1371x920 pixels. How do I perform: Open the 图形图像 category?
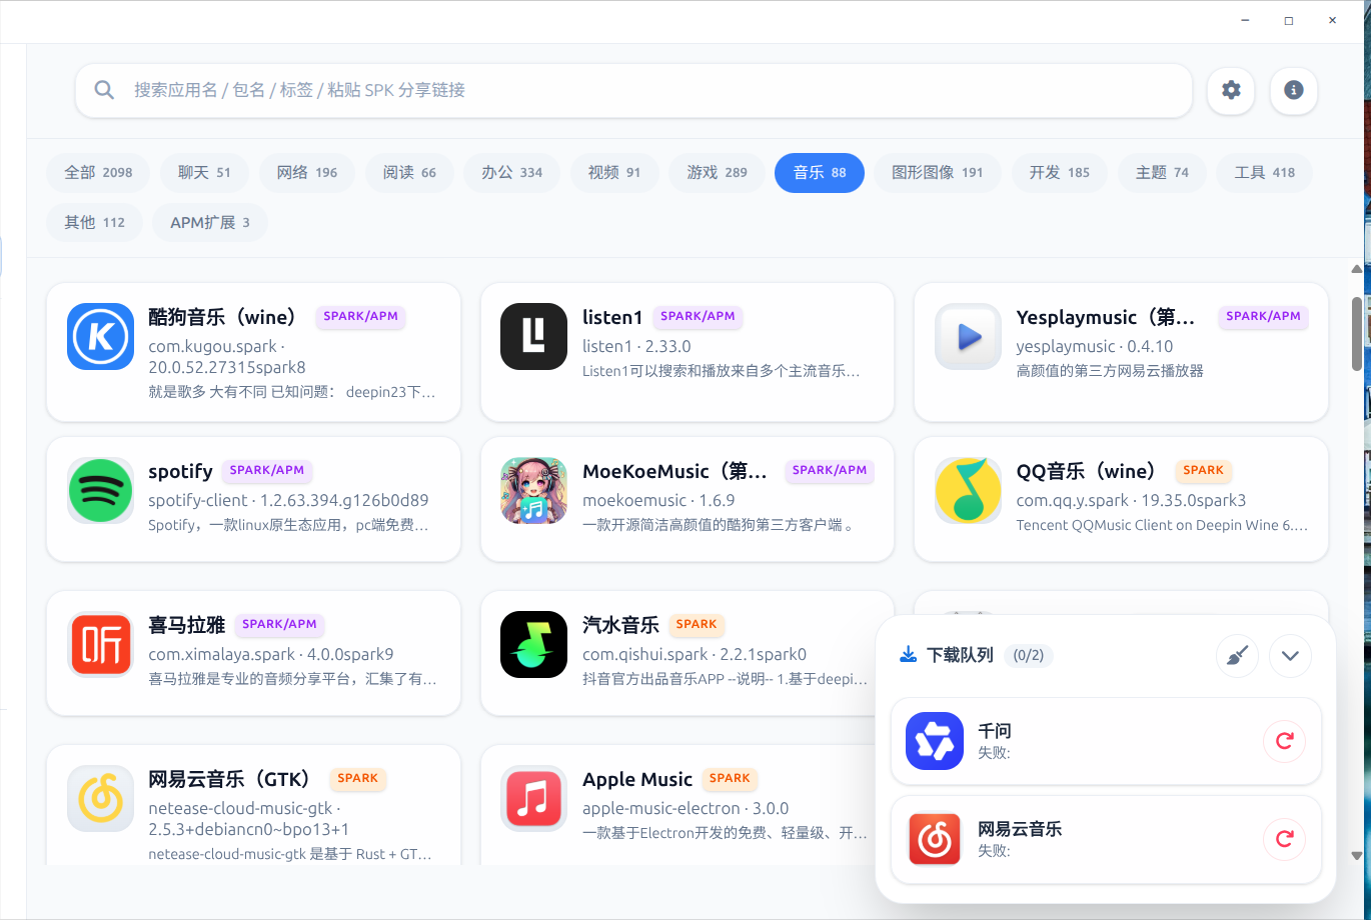[937, 173]
